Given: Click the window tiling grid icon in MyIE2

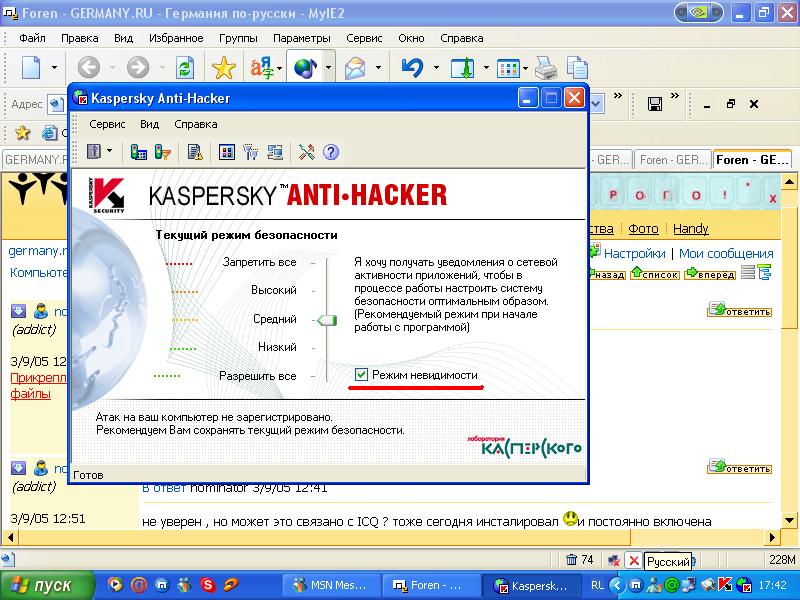Looking at the screenshot, I should pyautogui.click(x=508, y=67).
